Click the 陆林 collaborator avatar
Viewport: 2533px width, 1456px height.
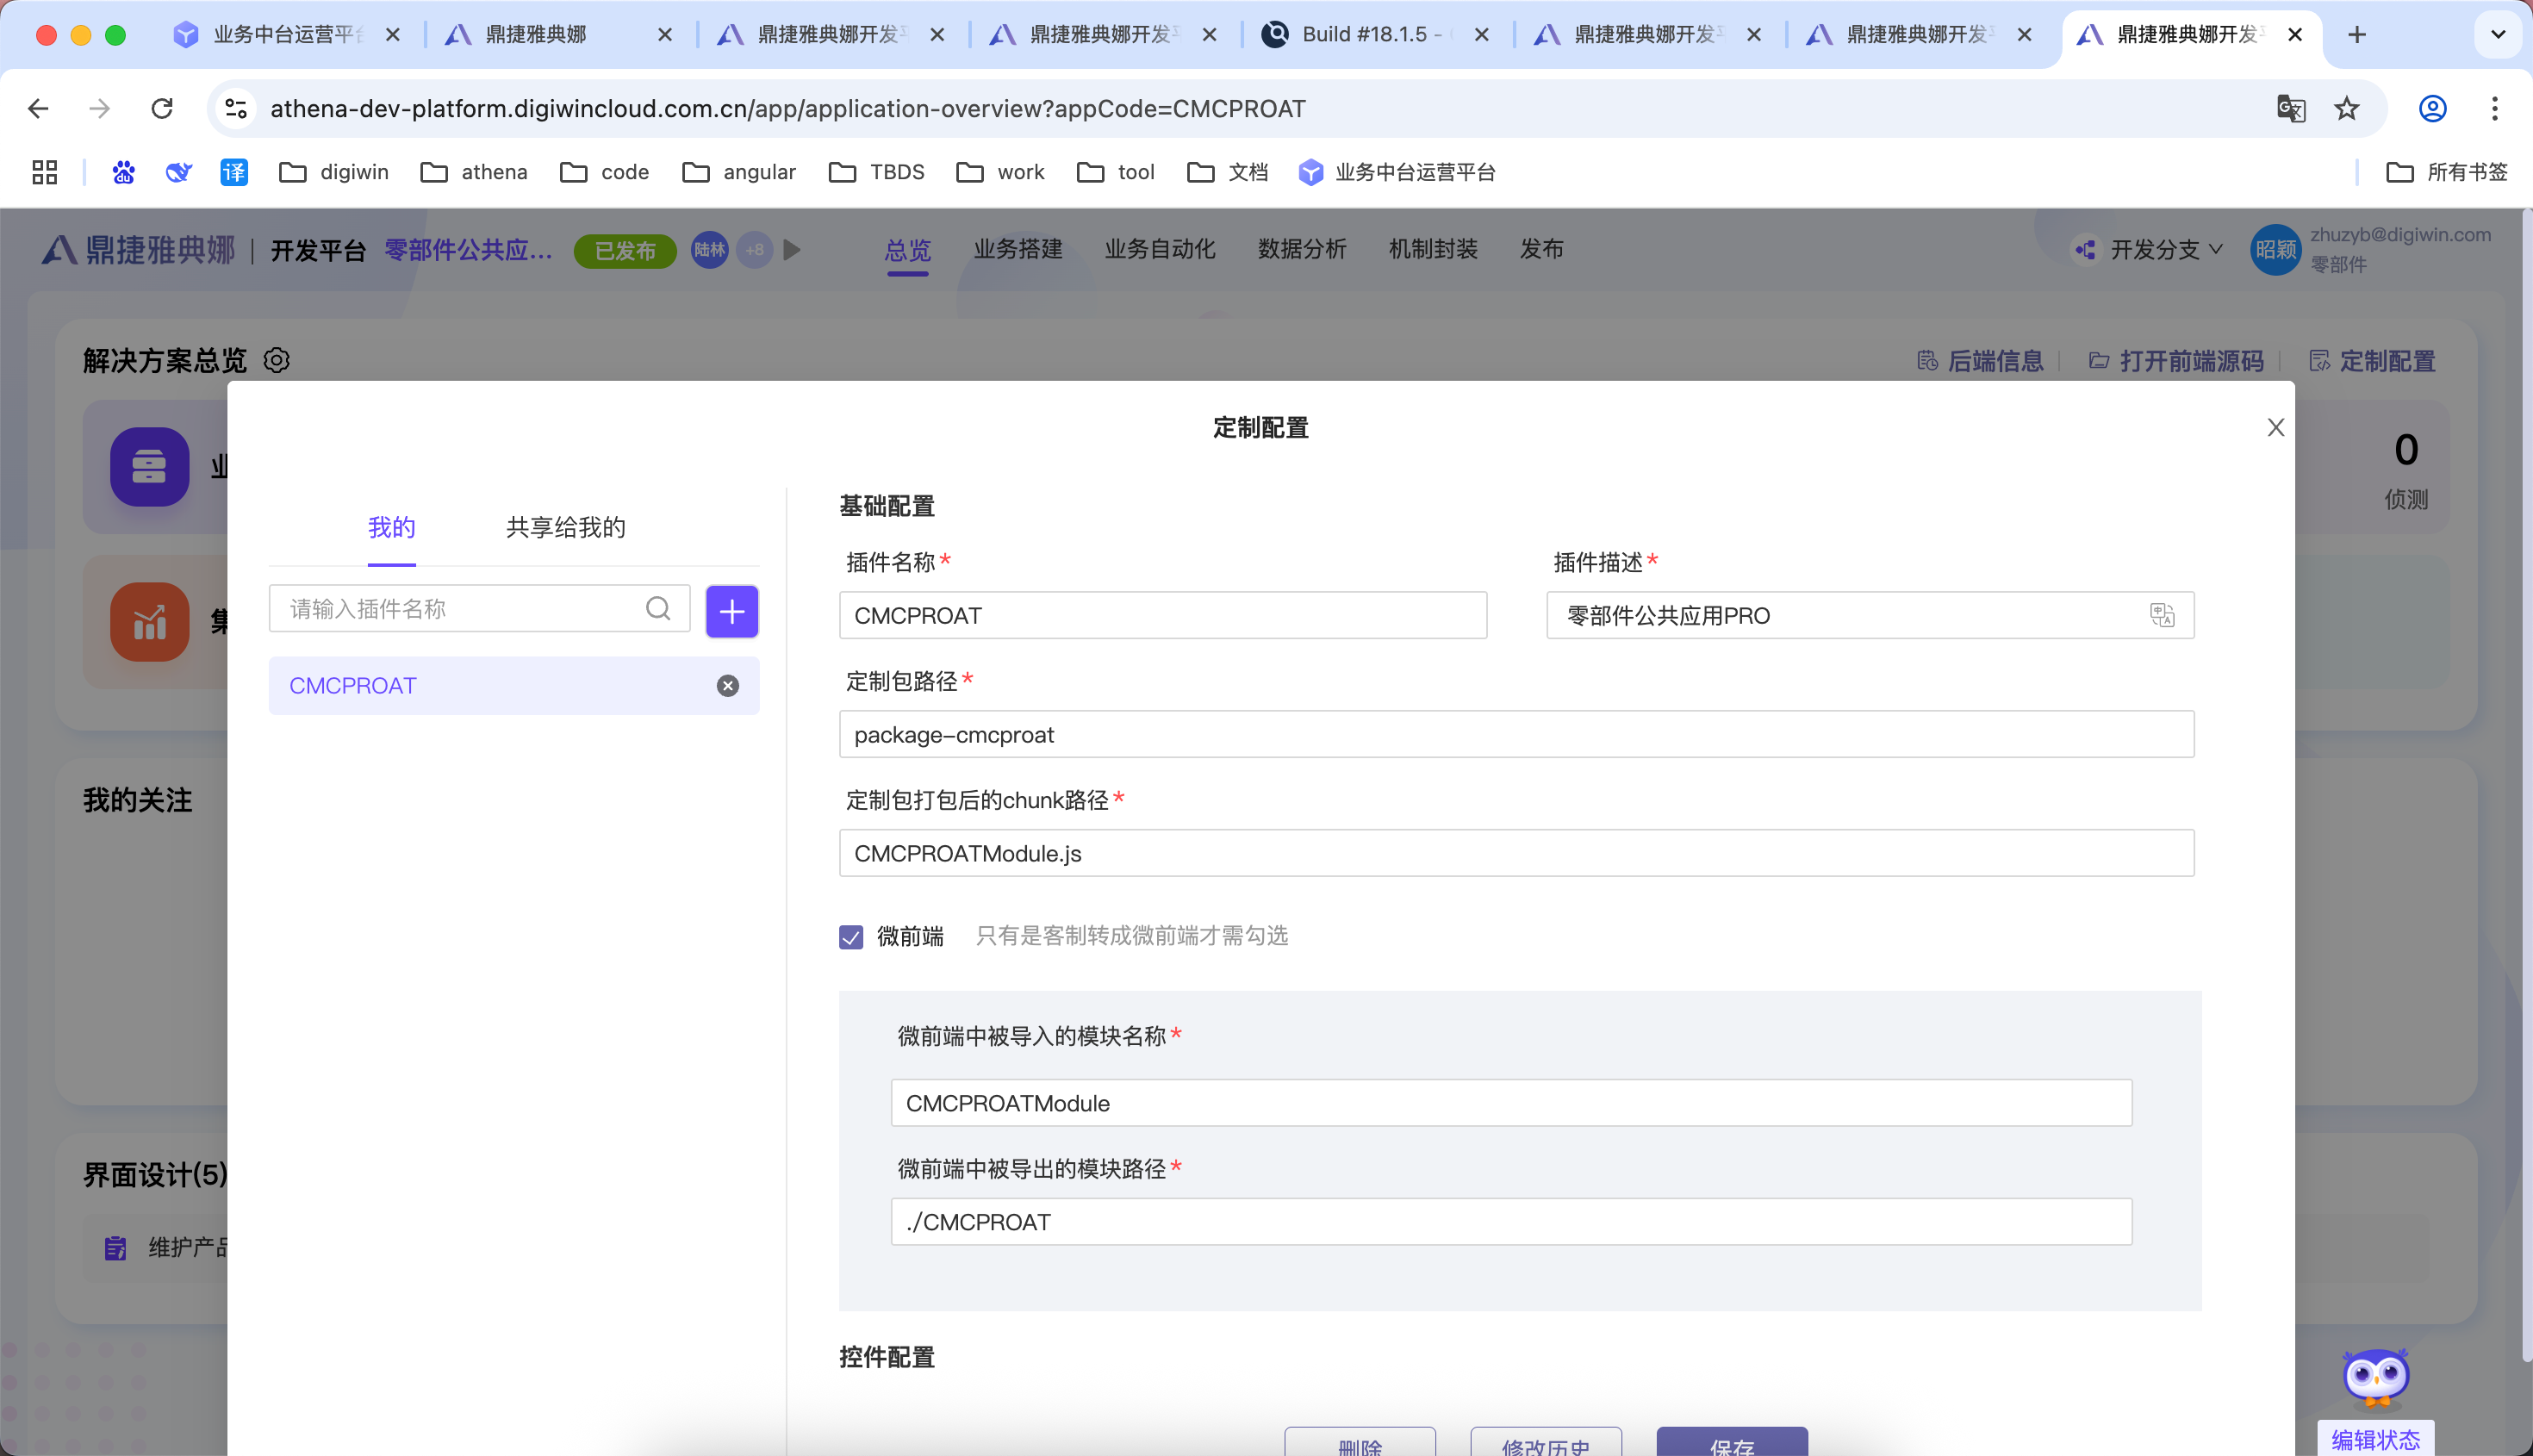point(710,250)
